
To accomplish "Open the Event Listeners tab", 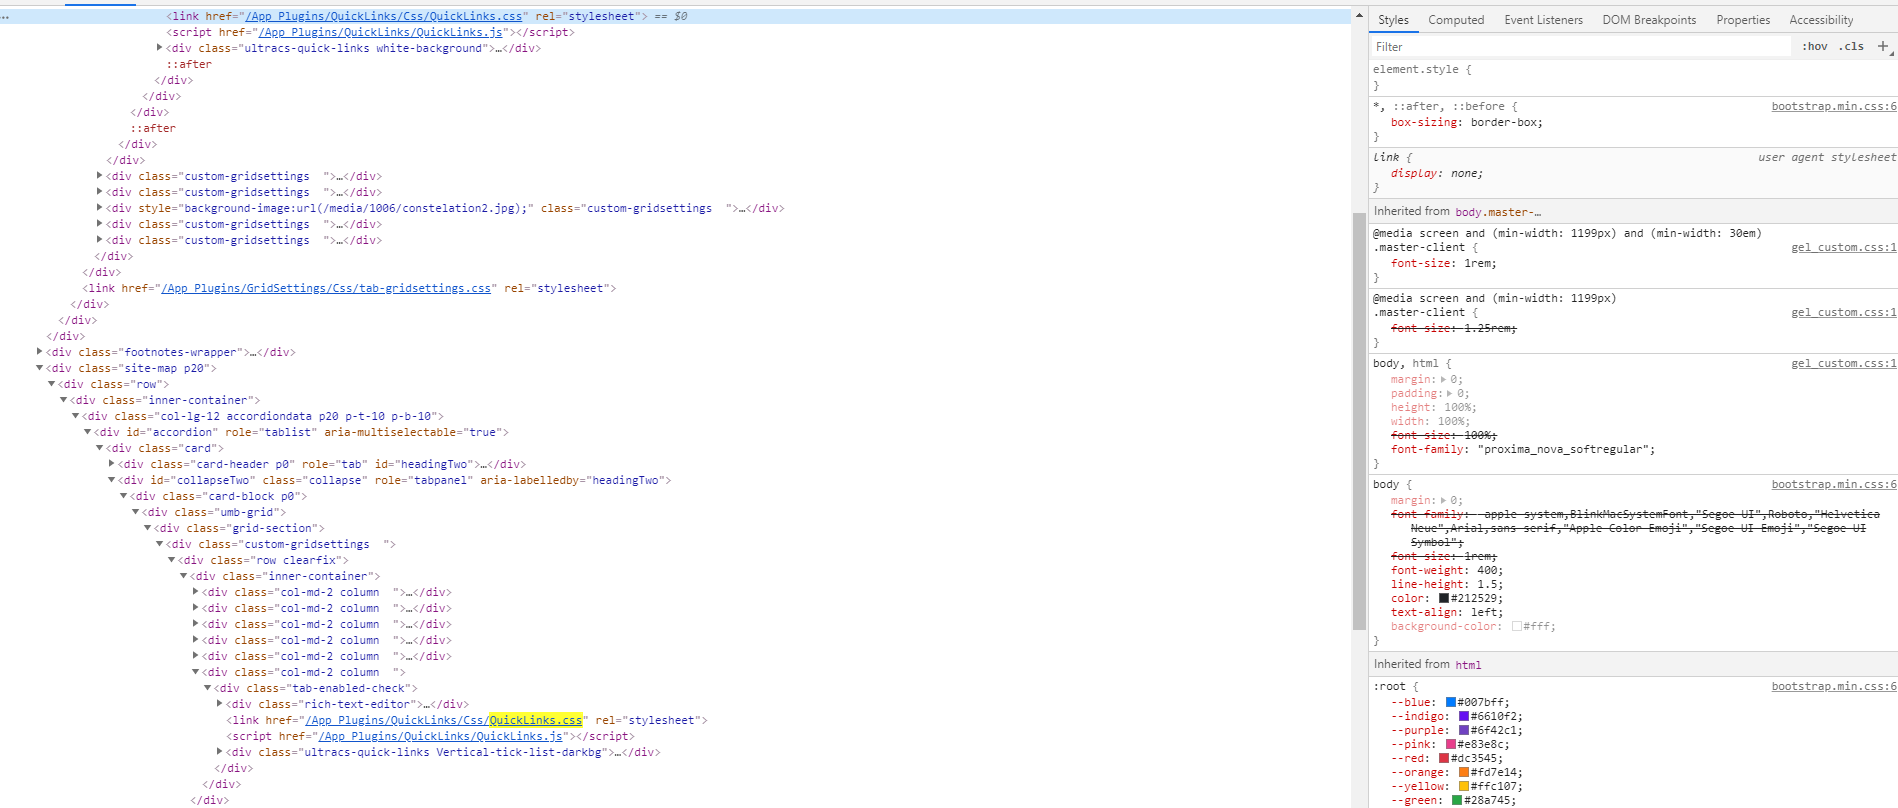I will (1544, 20).
